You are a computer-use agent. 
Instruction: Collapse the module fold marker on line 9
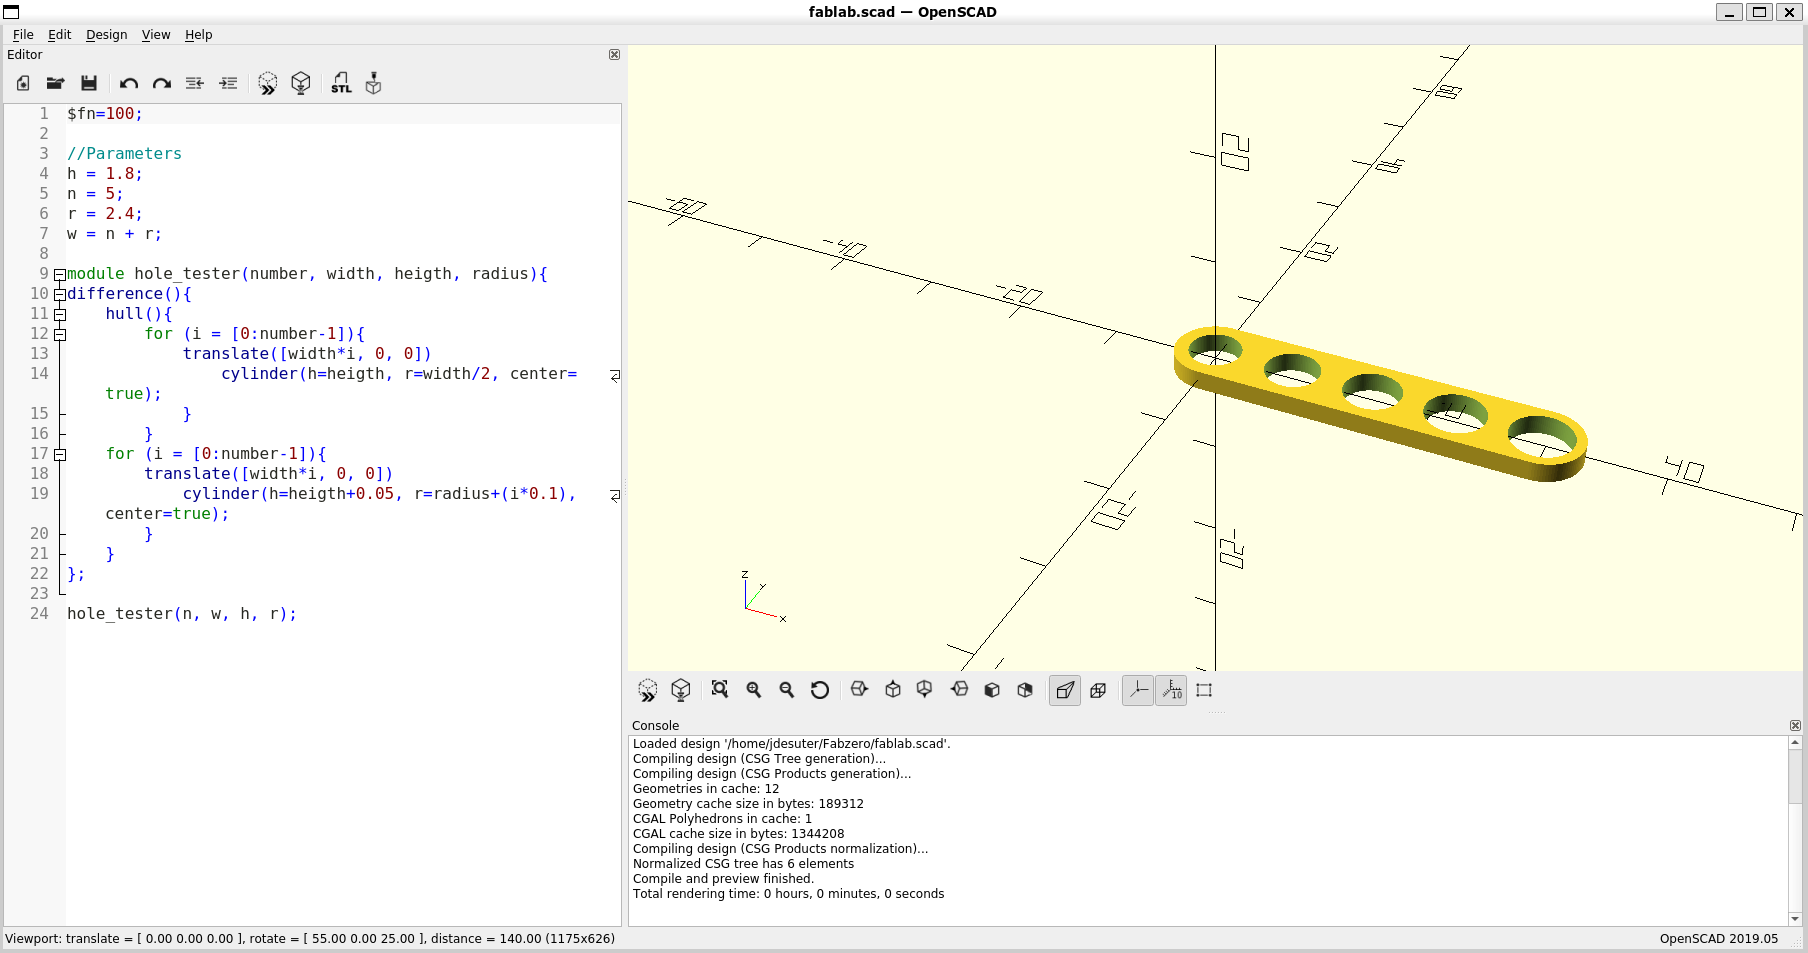(x=60, y=275)
